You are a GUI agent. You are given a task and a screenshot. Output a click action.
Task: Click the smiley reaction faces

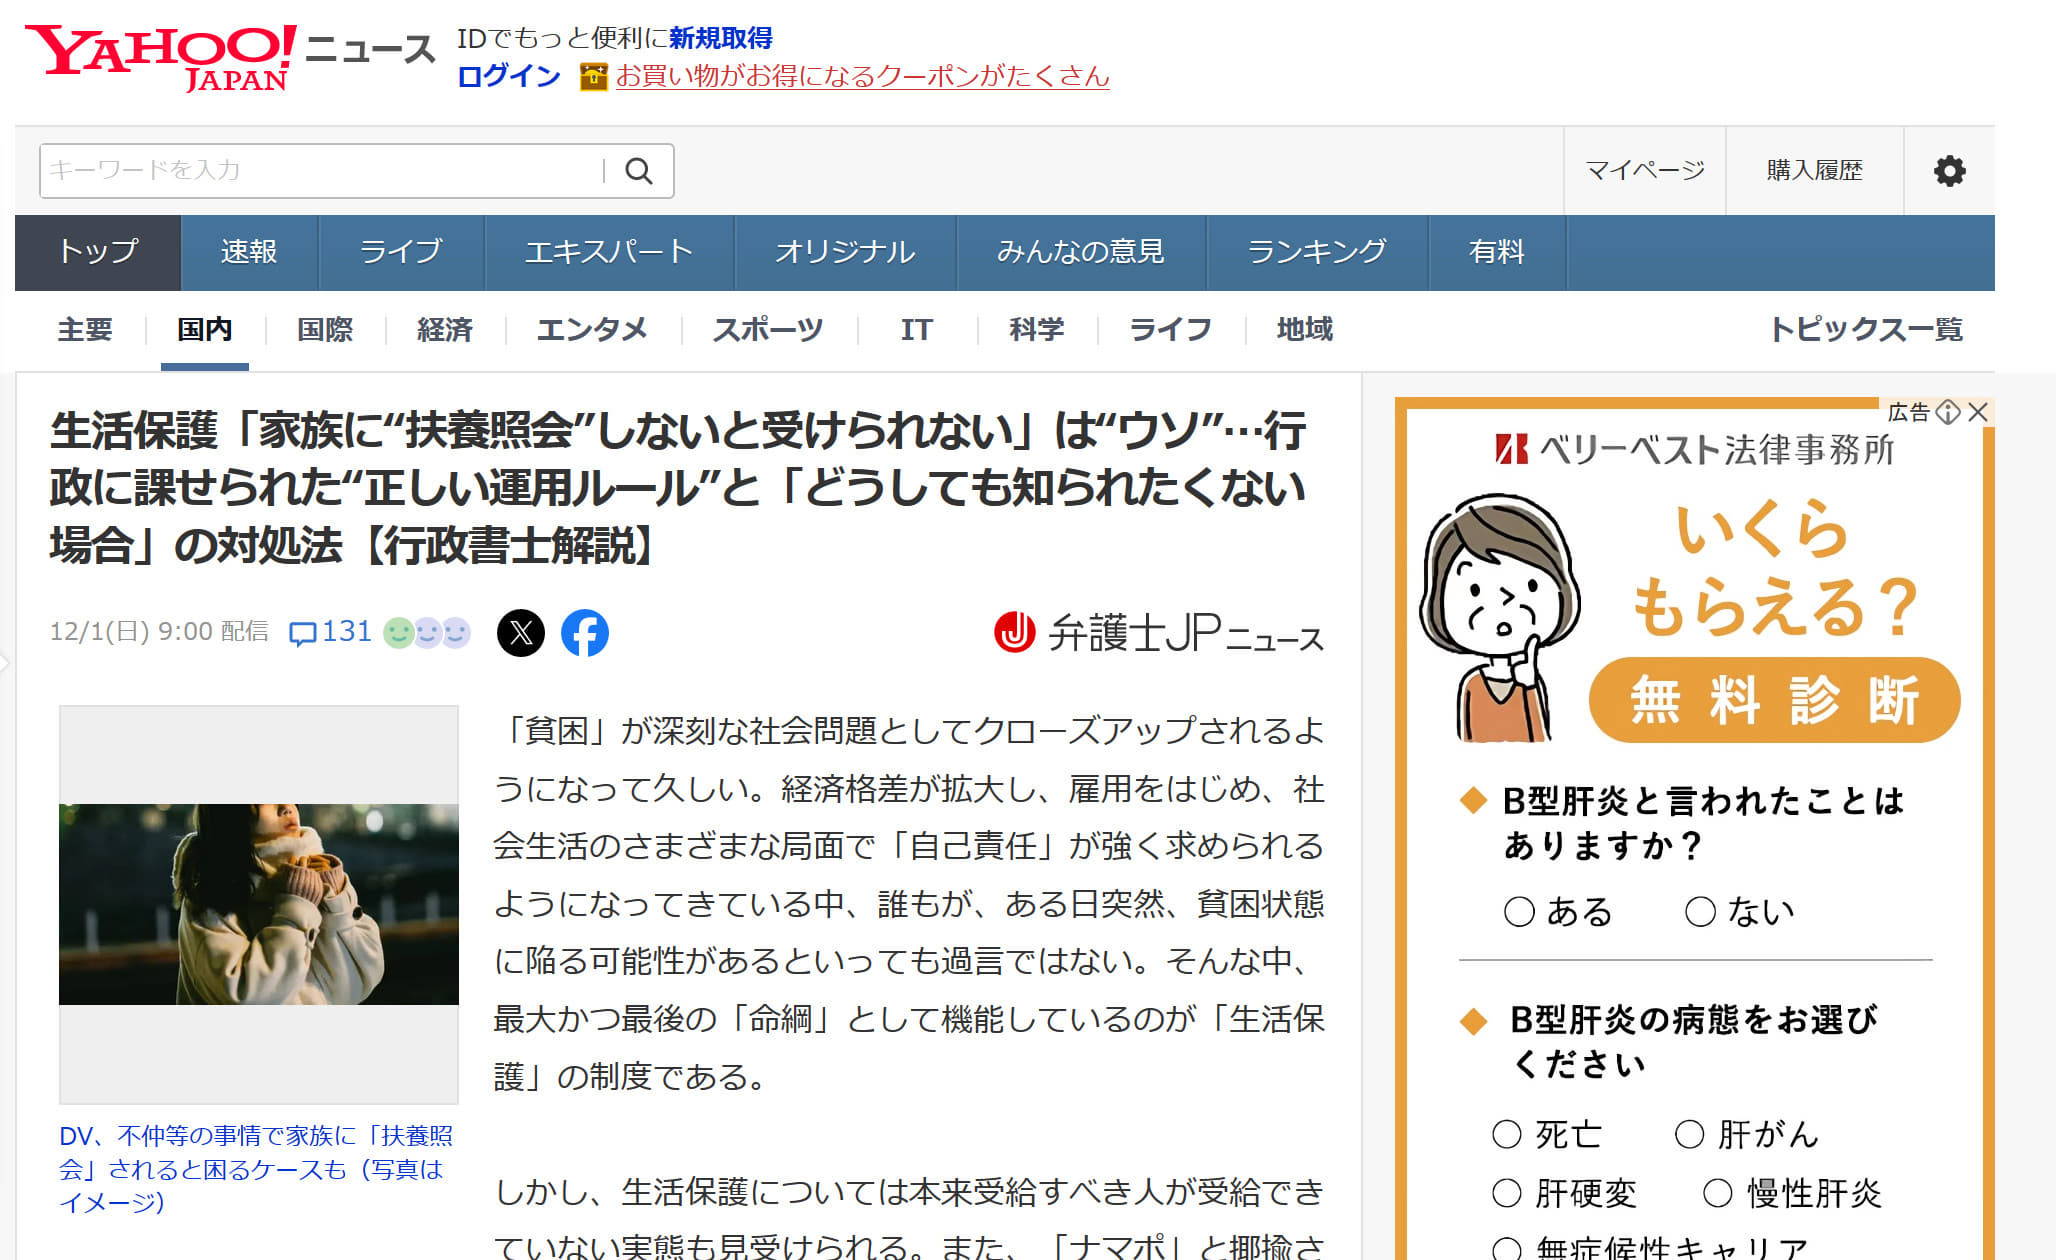(x=427, y=633)
